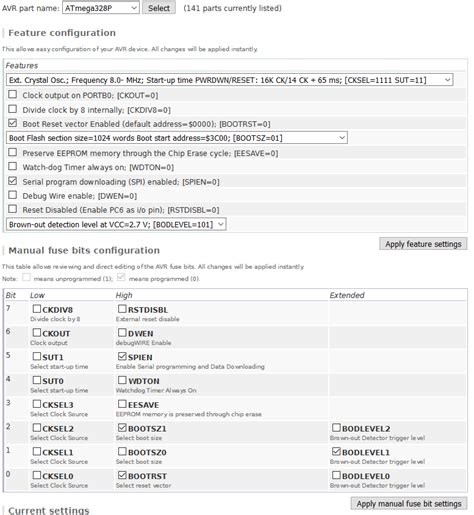Toggle the SUT1 low fuse bit checkbox
The width and height of the screenshot is (474, 515).
click(37, 356)
